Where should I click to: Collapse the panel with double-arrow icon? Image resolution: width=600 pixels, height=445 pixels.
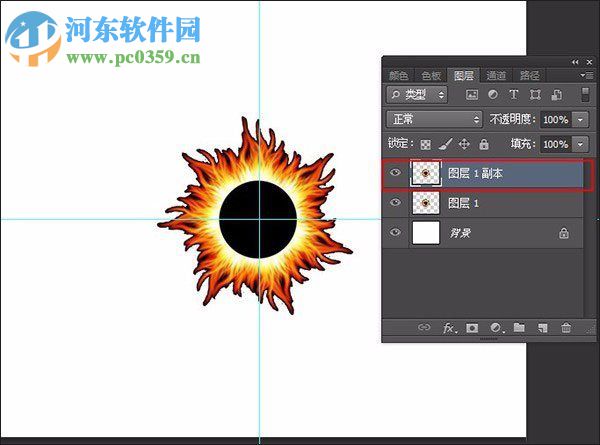[x=575, y=62]
